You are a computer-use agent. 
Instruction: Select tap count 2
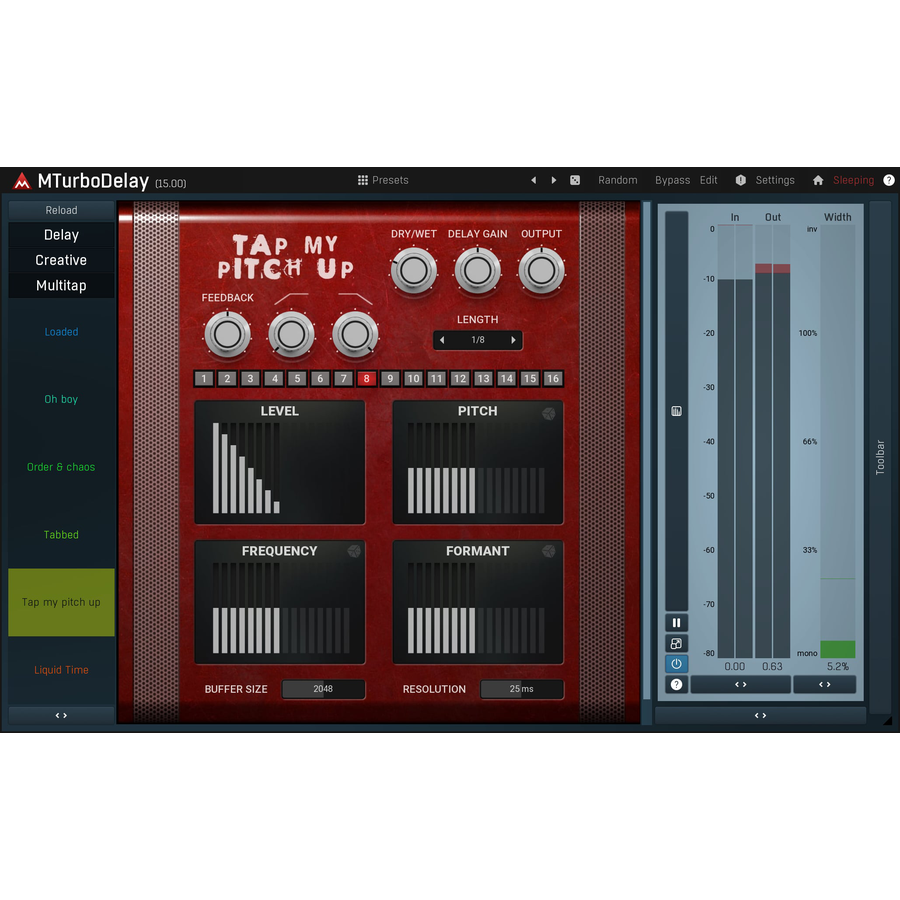pos(227,379)
